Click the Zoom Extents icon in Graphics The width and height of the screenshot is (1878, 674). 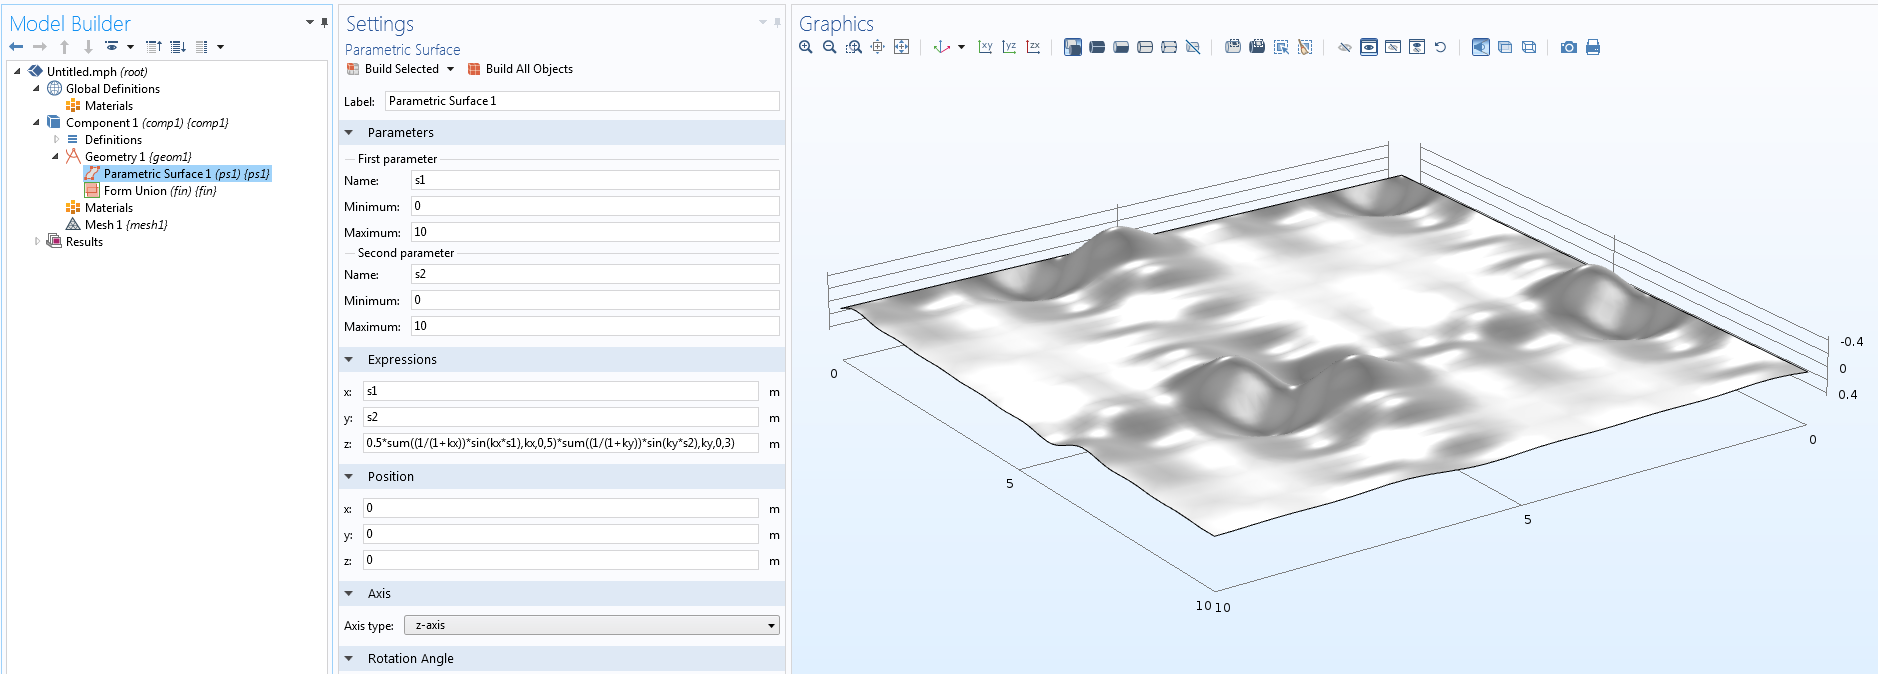point(901,47)
